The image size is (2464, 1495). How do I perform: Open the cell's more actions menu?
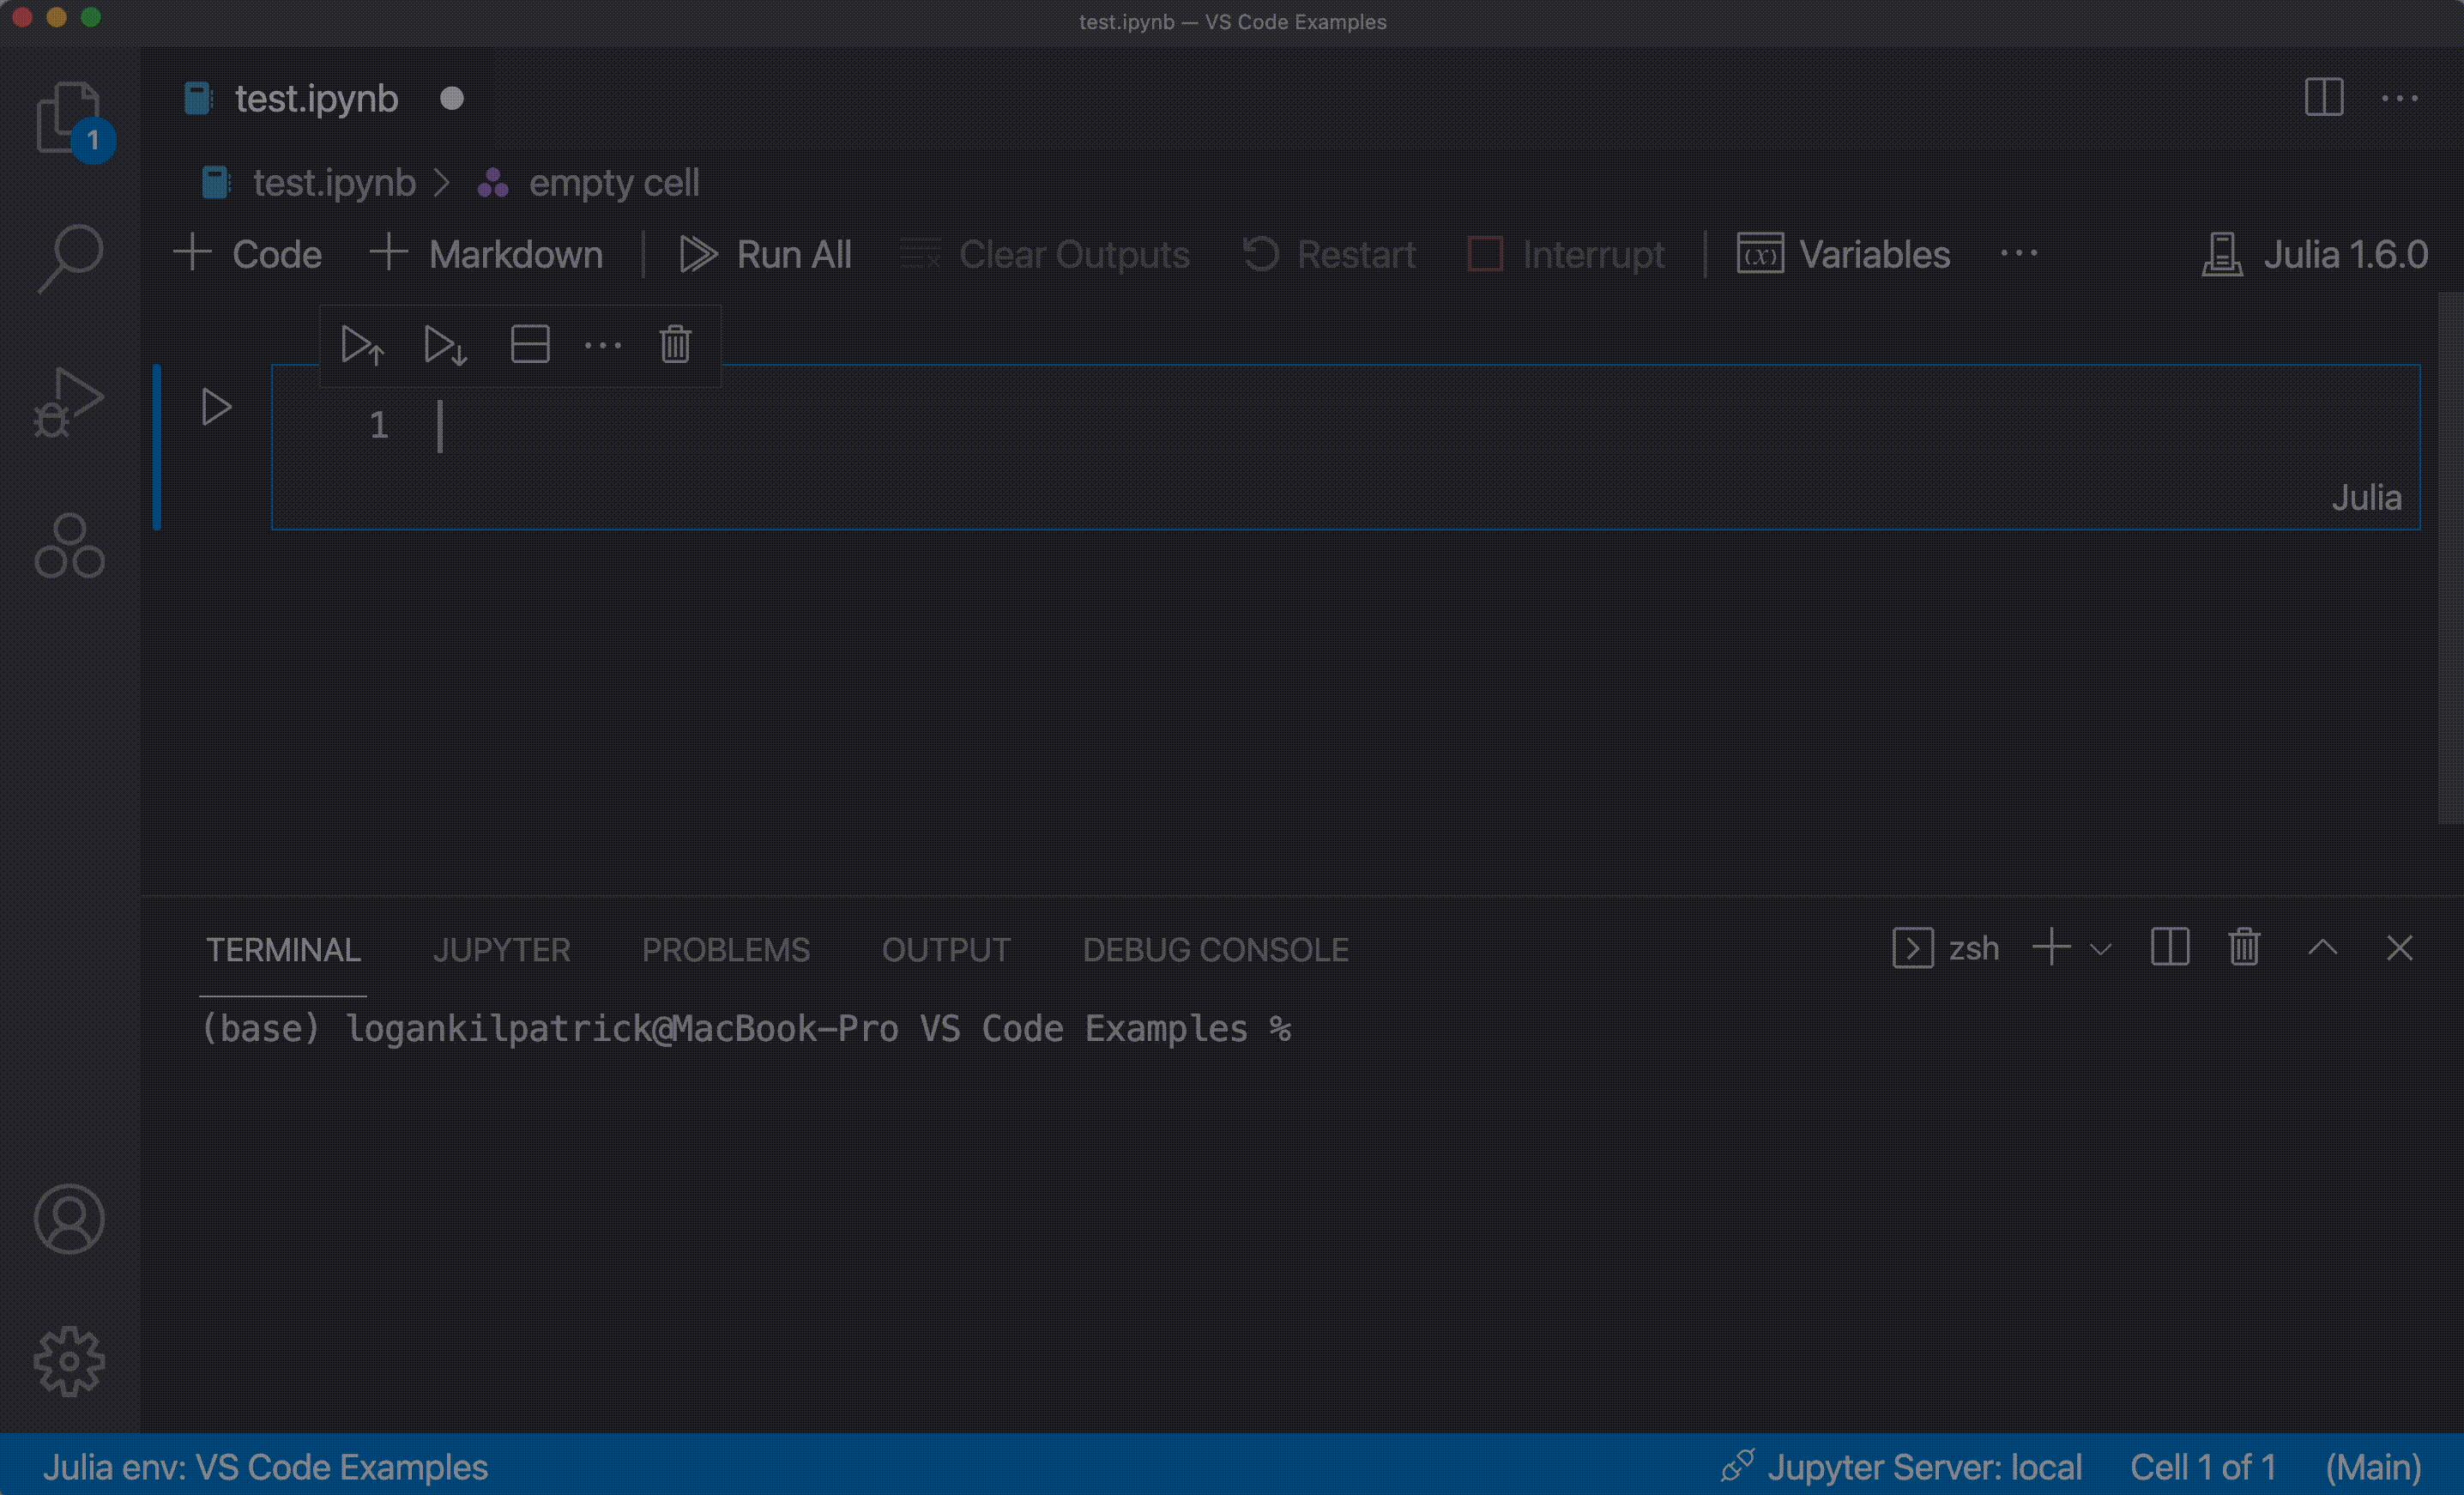(x=603, y=345)
